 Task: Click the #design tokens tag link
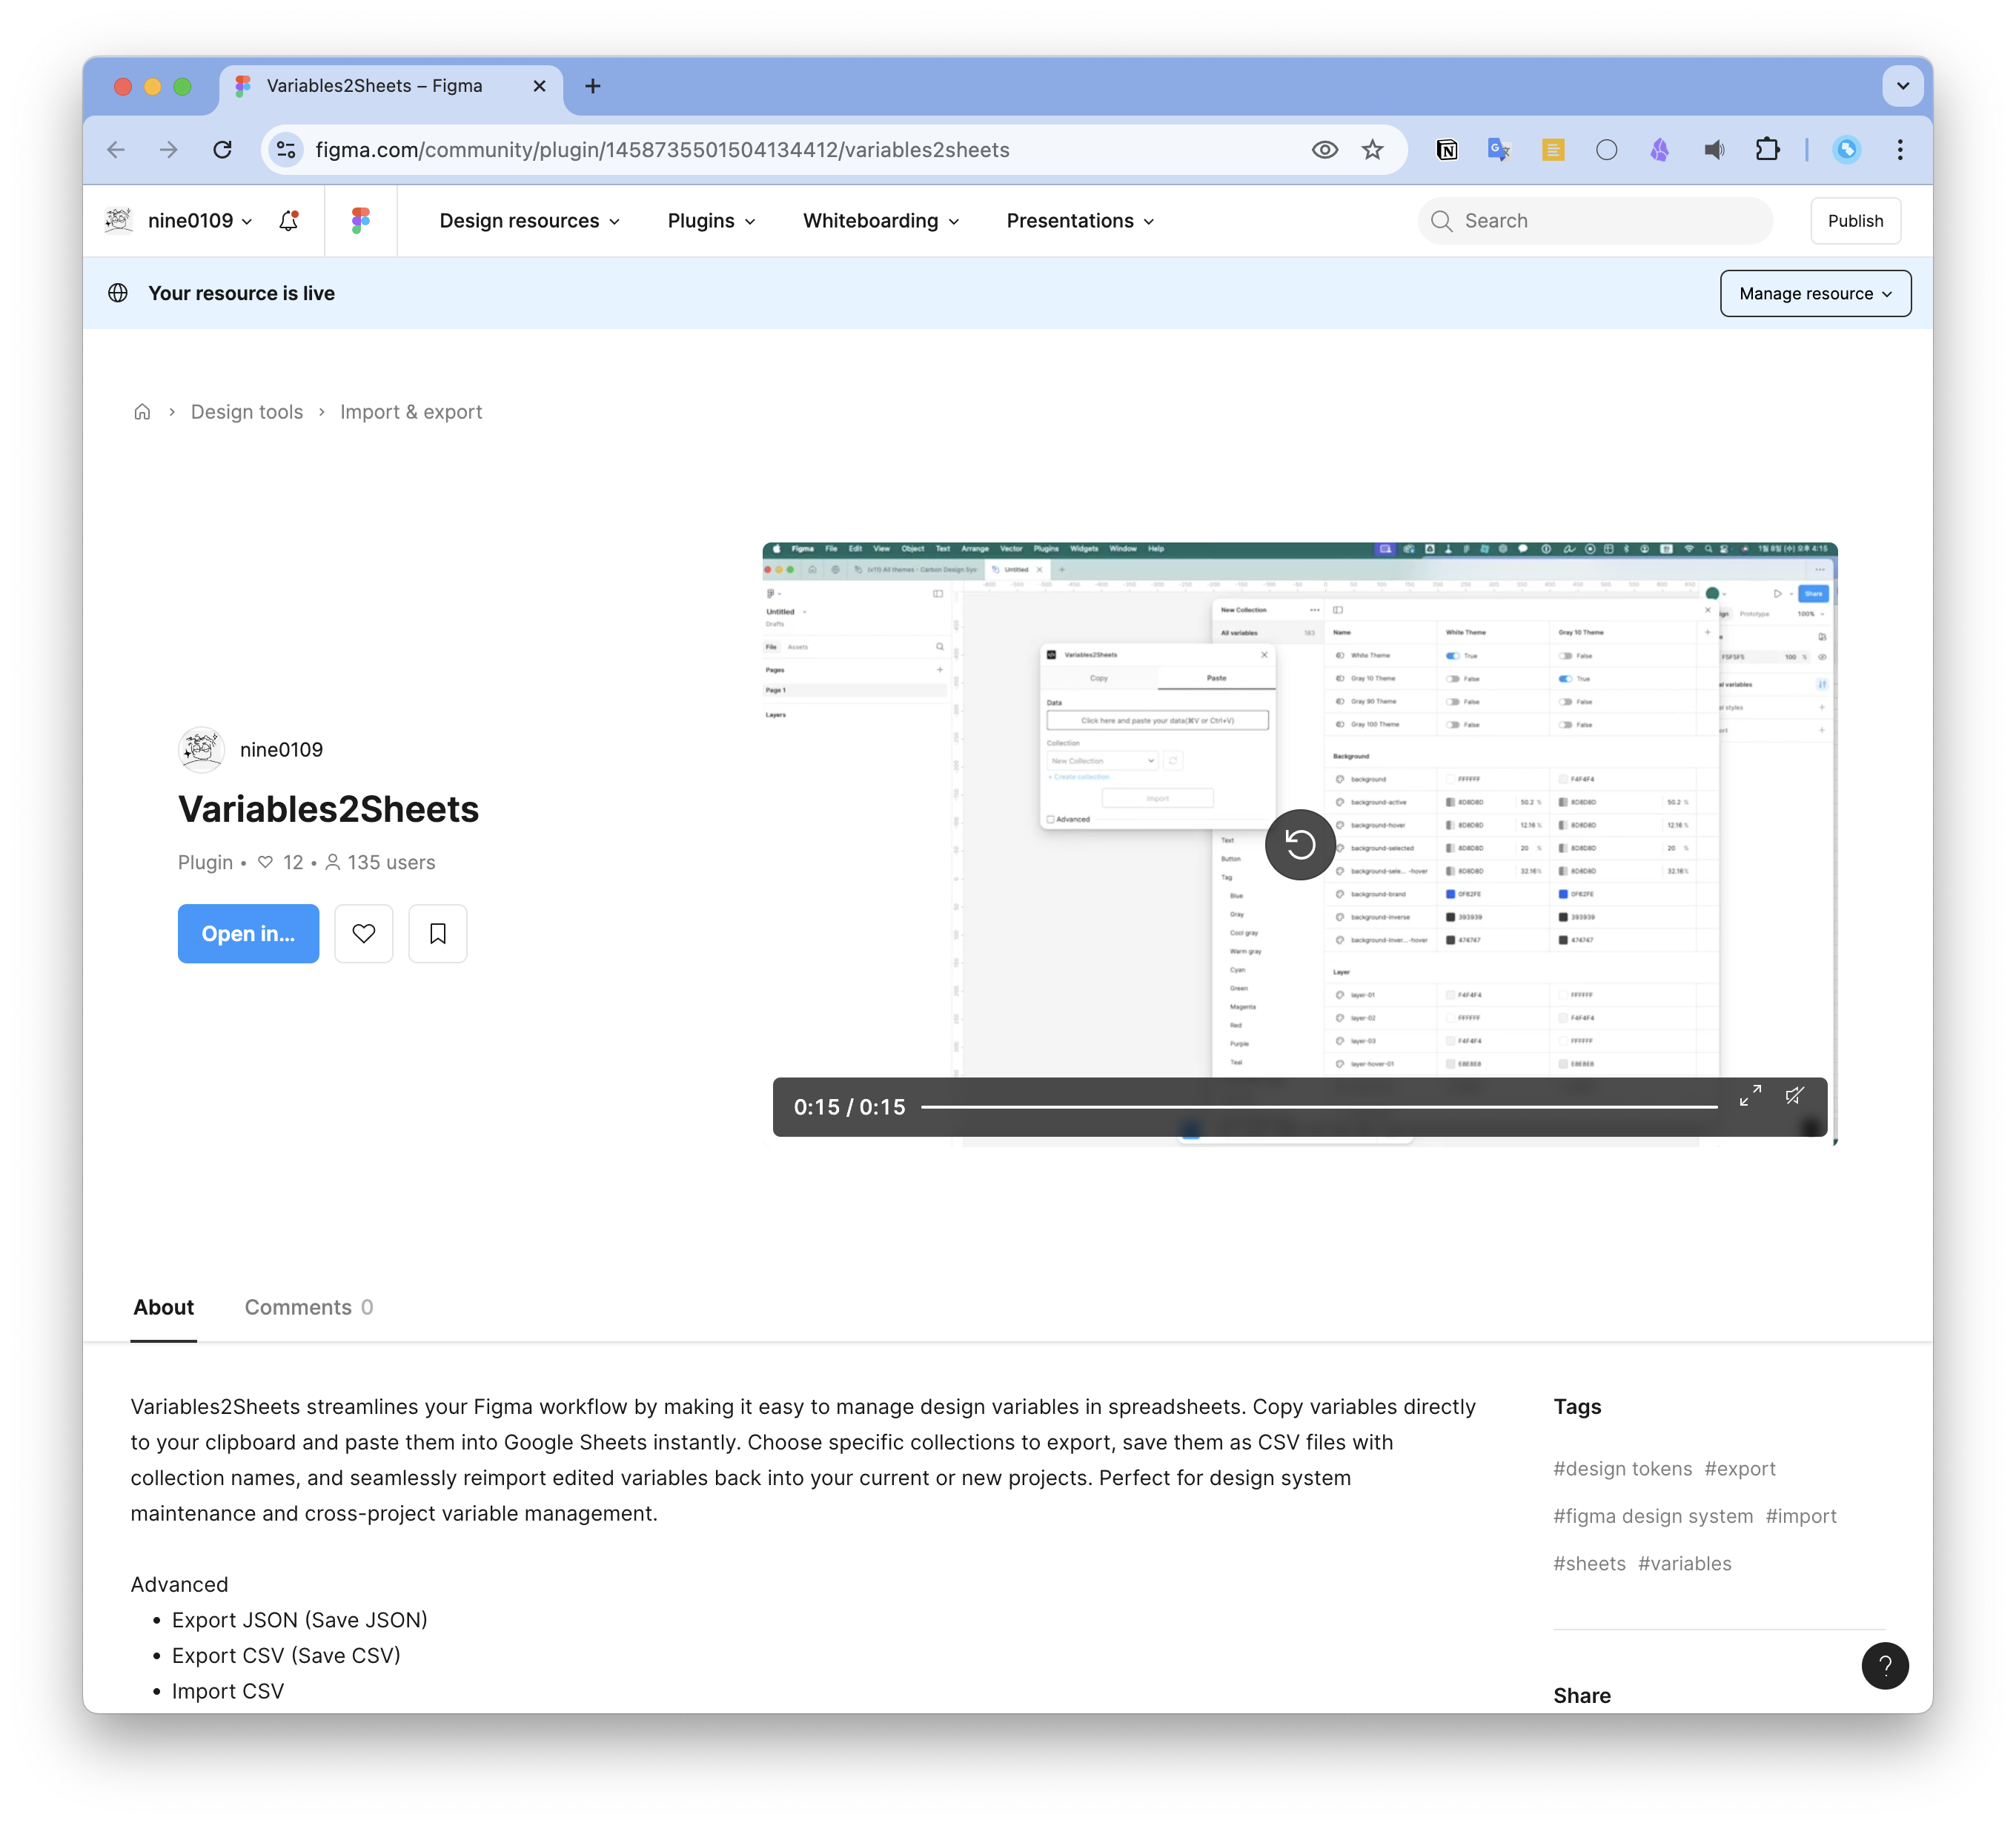tap(1622, 1469)
